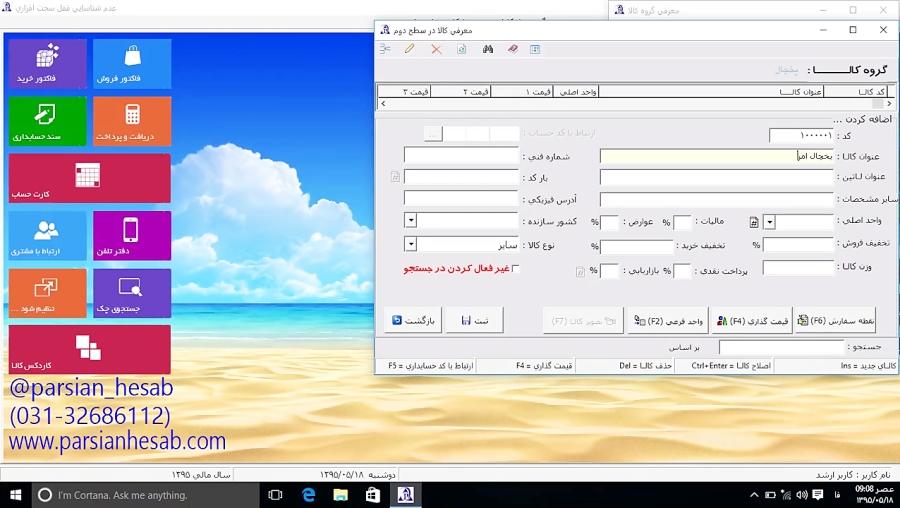This screenshot has width=900, height=508.
Task: Open the فاکتور خرید tile
Action: 47,63
